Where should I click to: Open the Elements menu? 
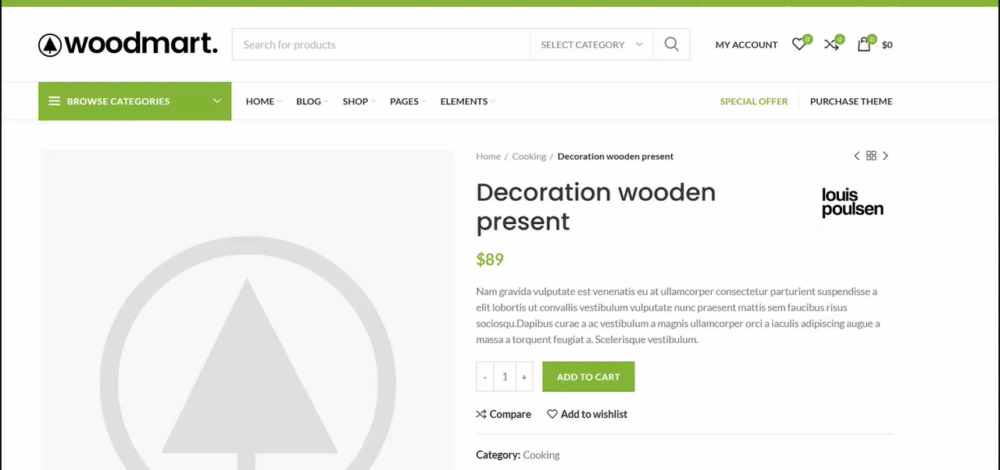[467, 101]
